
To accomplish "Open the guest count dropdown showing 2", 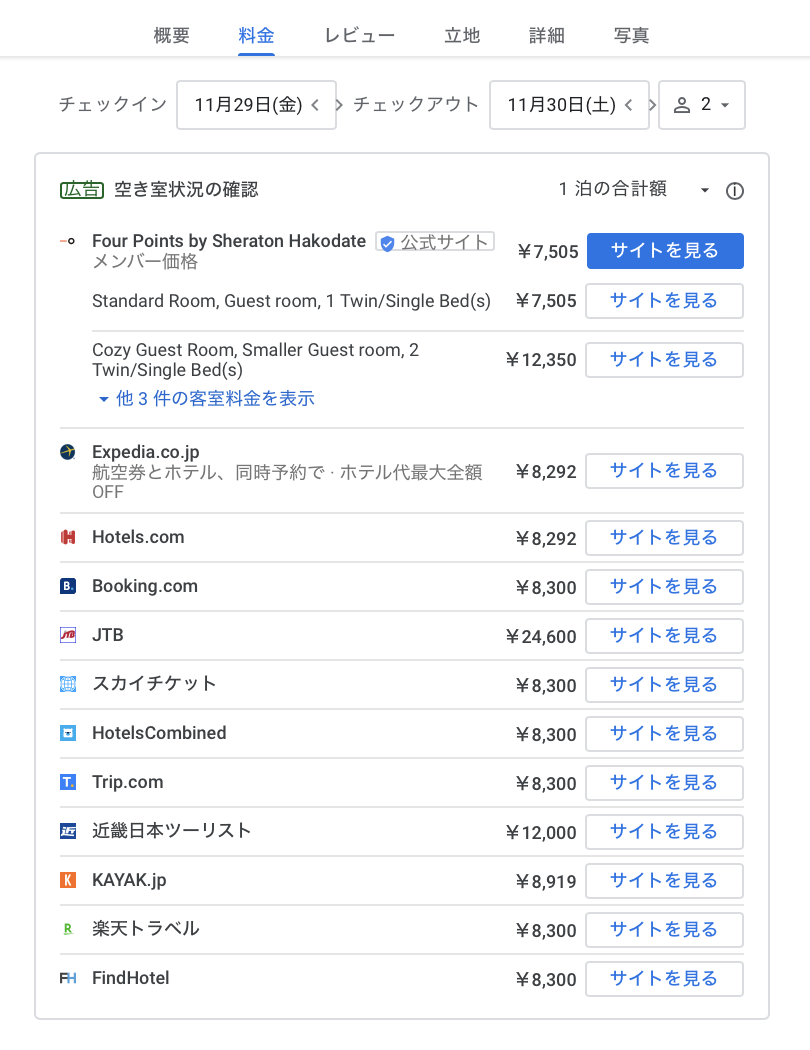I will (x=702, y=105).
